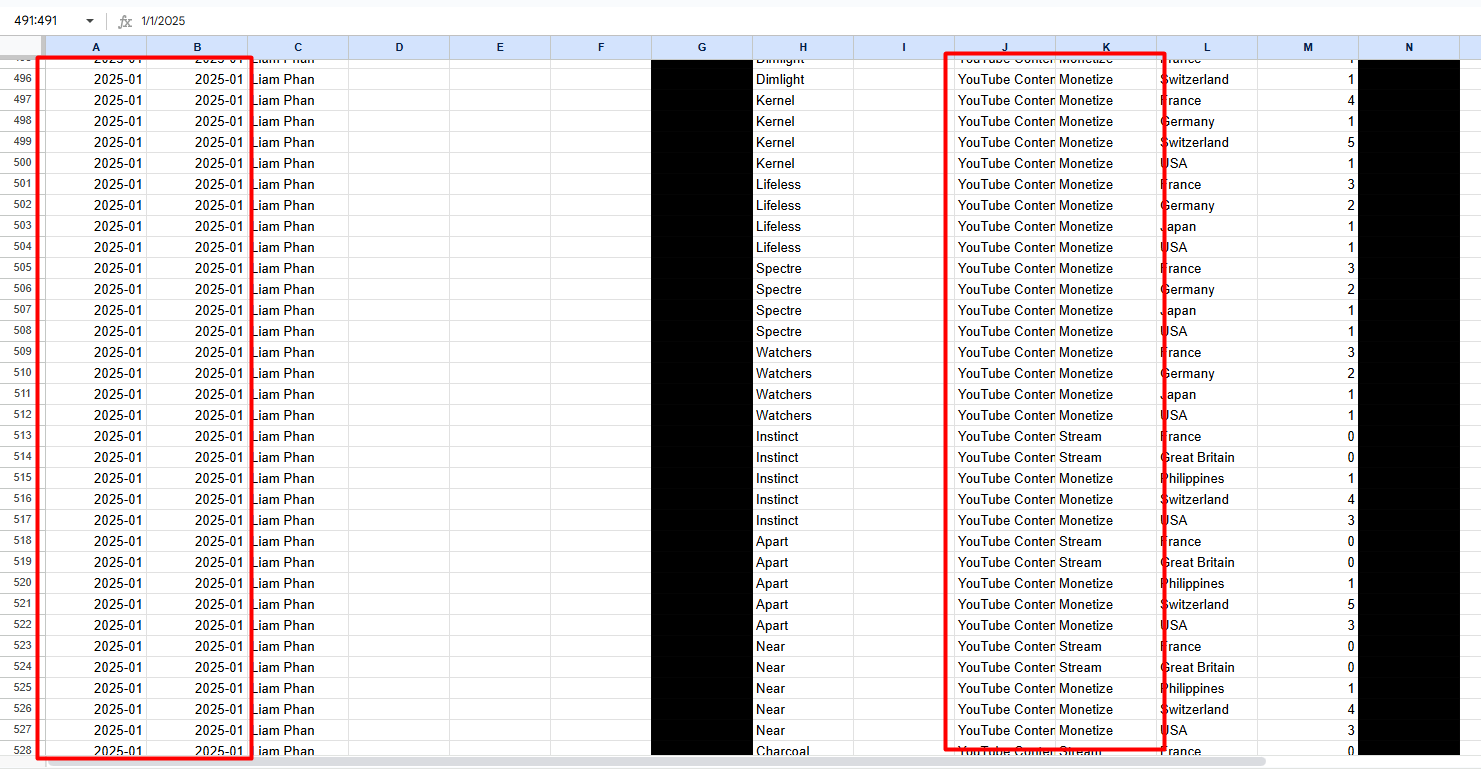Select the Lifeless cell in row 501

coord(802,184)
